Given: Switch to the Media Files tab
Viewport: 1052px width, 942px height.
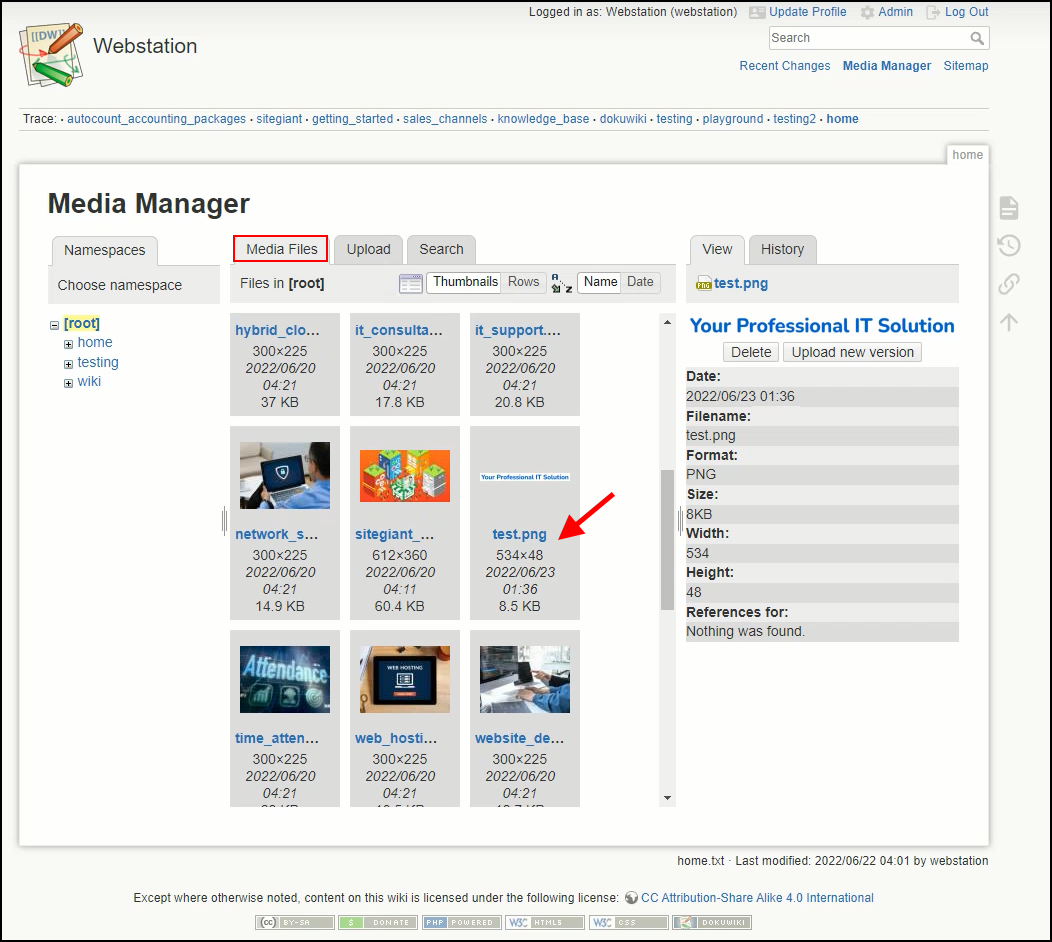Looking at the screenshot, I should pos(281,249).
